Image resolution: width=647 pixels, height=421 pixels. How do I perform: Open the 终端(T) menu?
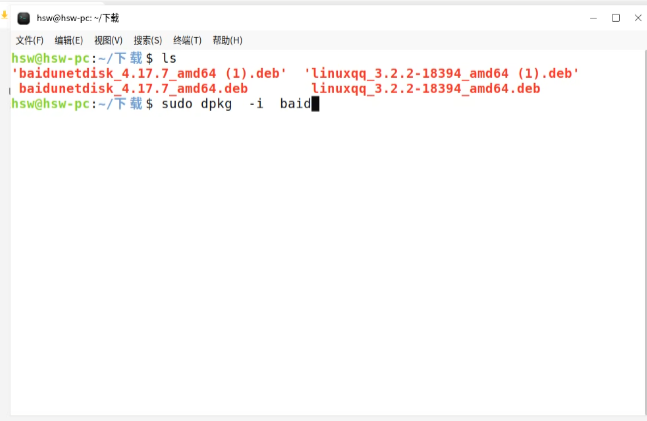(x=187, y=40)
